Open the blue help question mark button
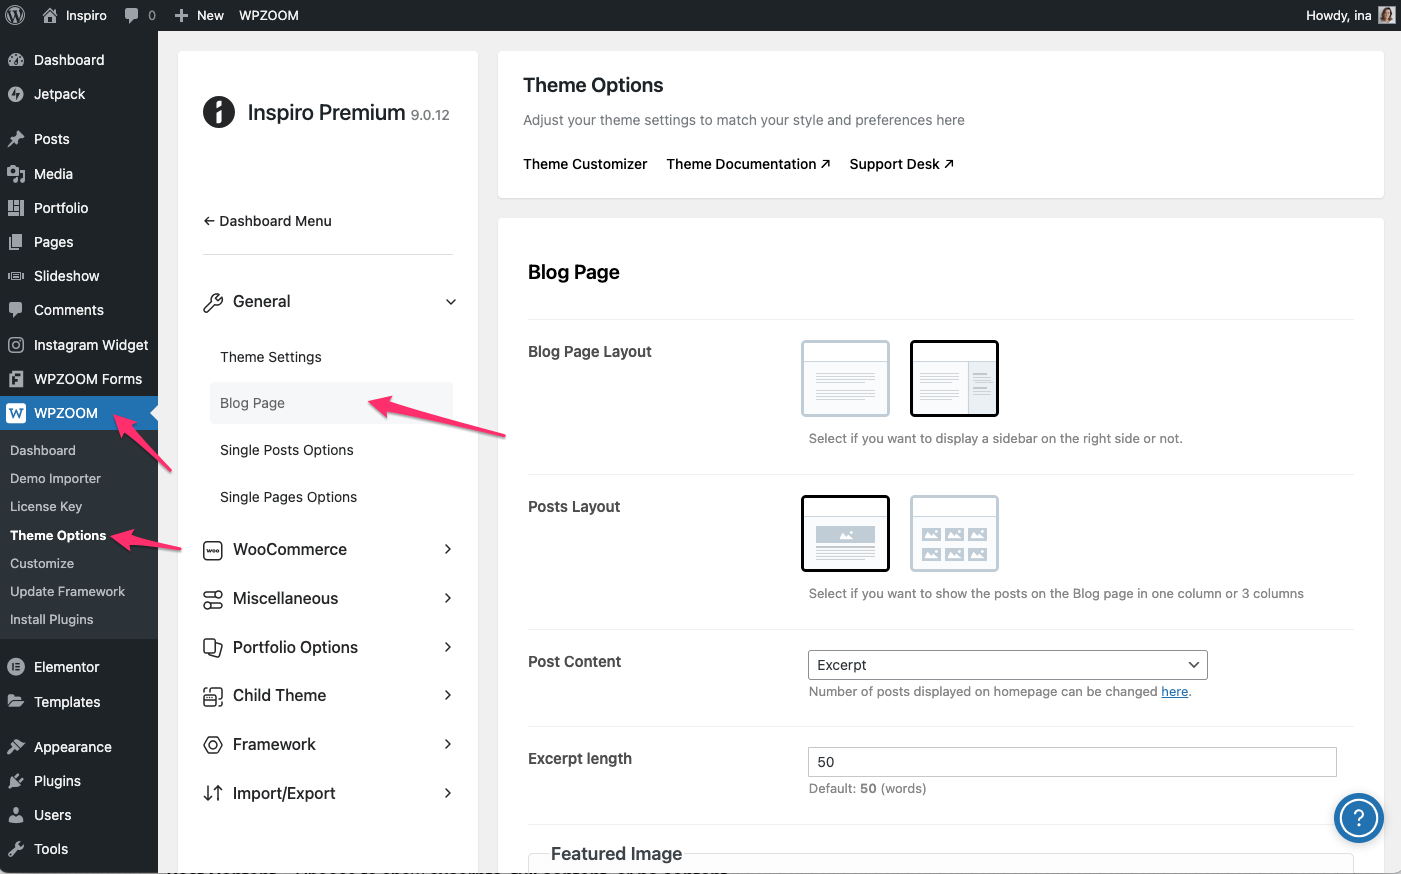 (1358, 819)
